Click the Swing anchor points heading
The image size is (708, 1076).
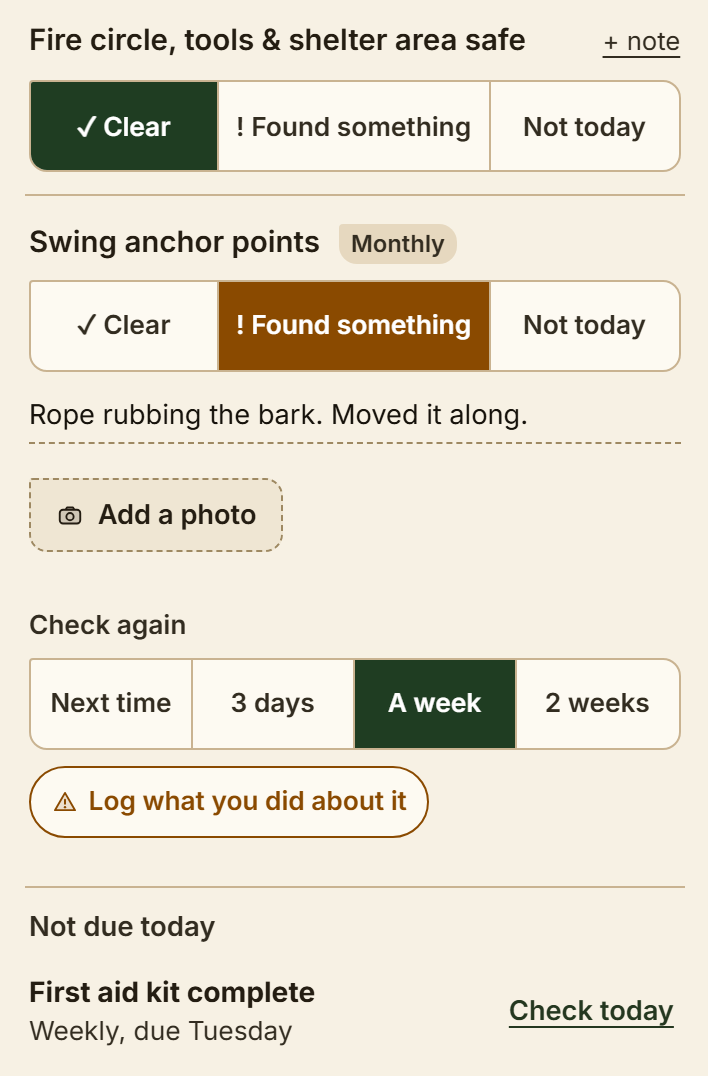tap(174, 242)
